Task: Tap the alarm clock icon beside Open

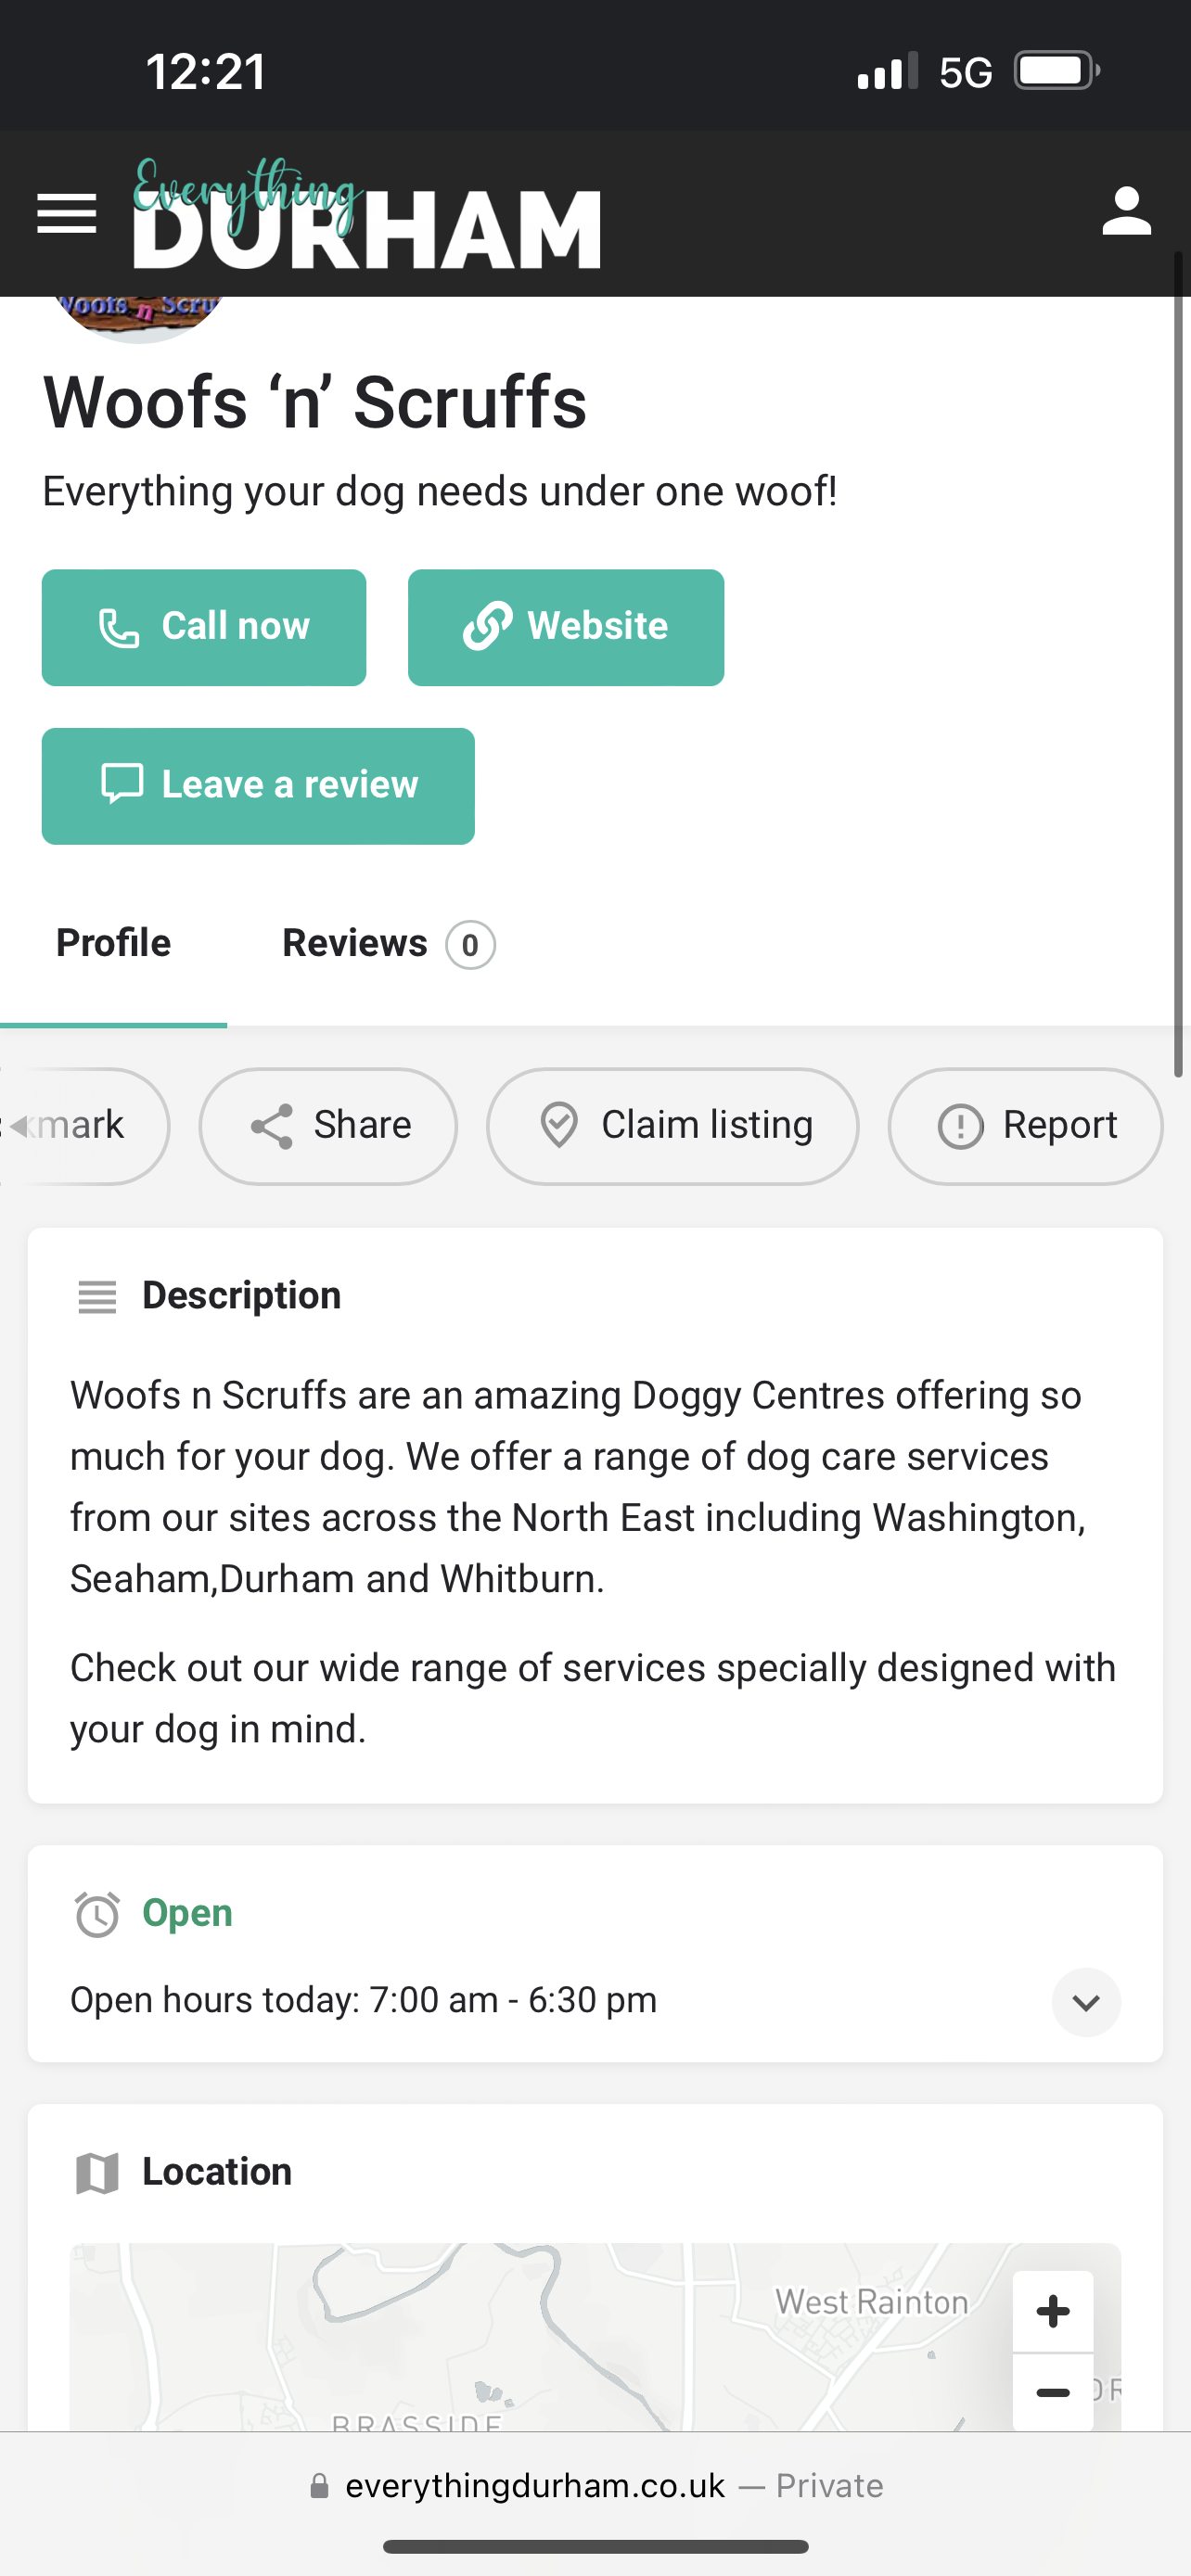Action: (x=97, y=1914)
